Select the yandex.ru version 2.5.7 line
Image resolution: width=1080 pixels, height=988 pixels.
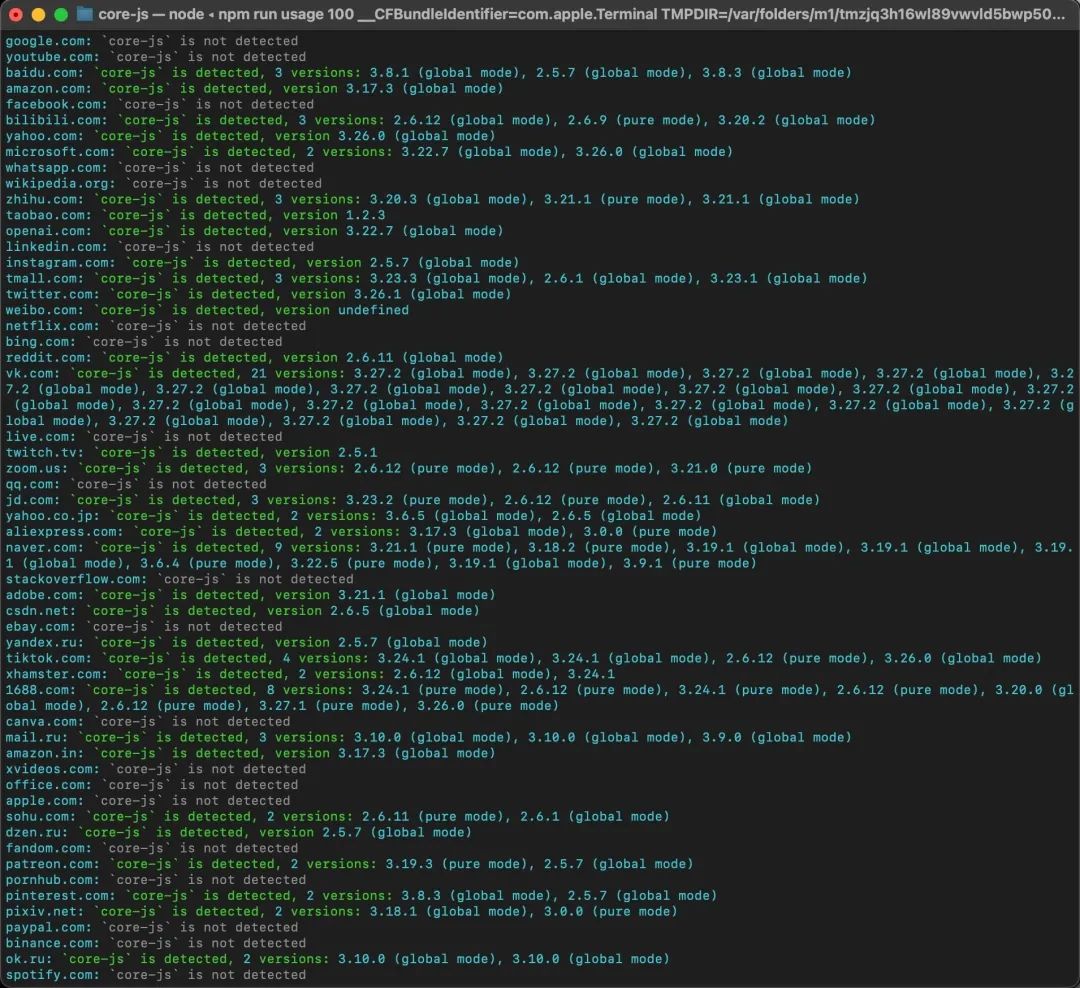click(247, 644)
